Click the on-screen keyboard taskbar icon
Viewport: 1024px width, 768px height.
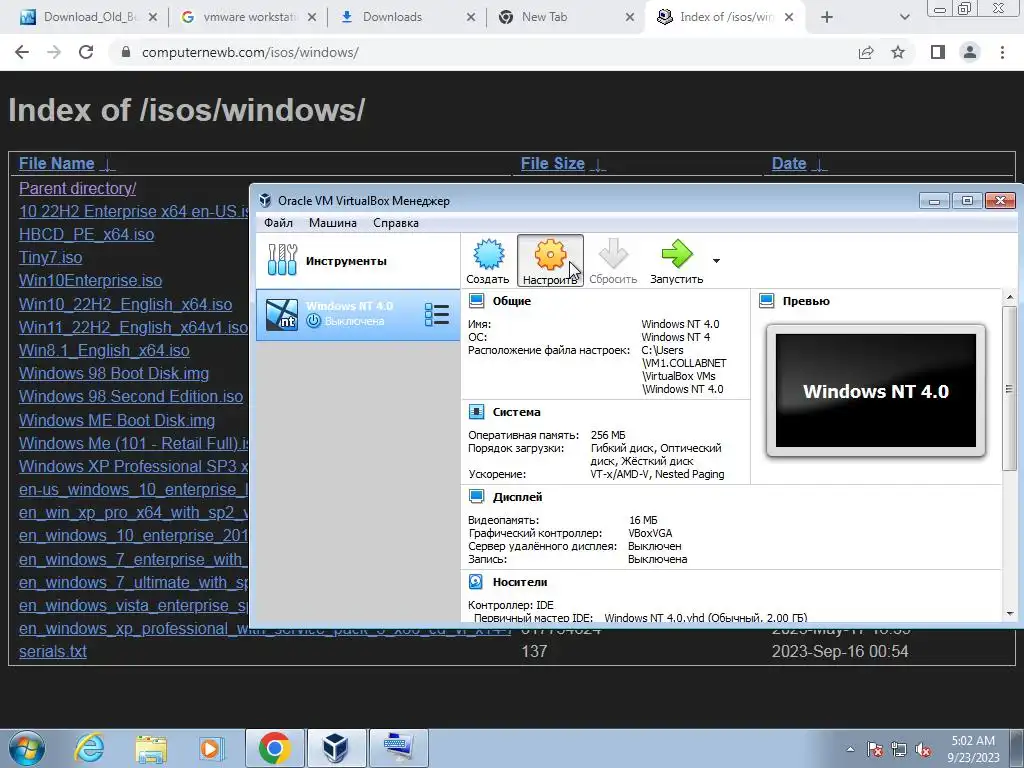(x=398, y=748)
